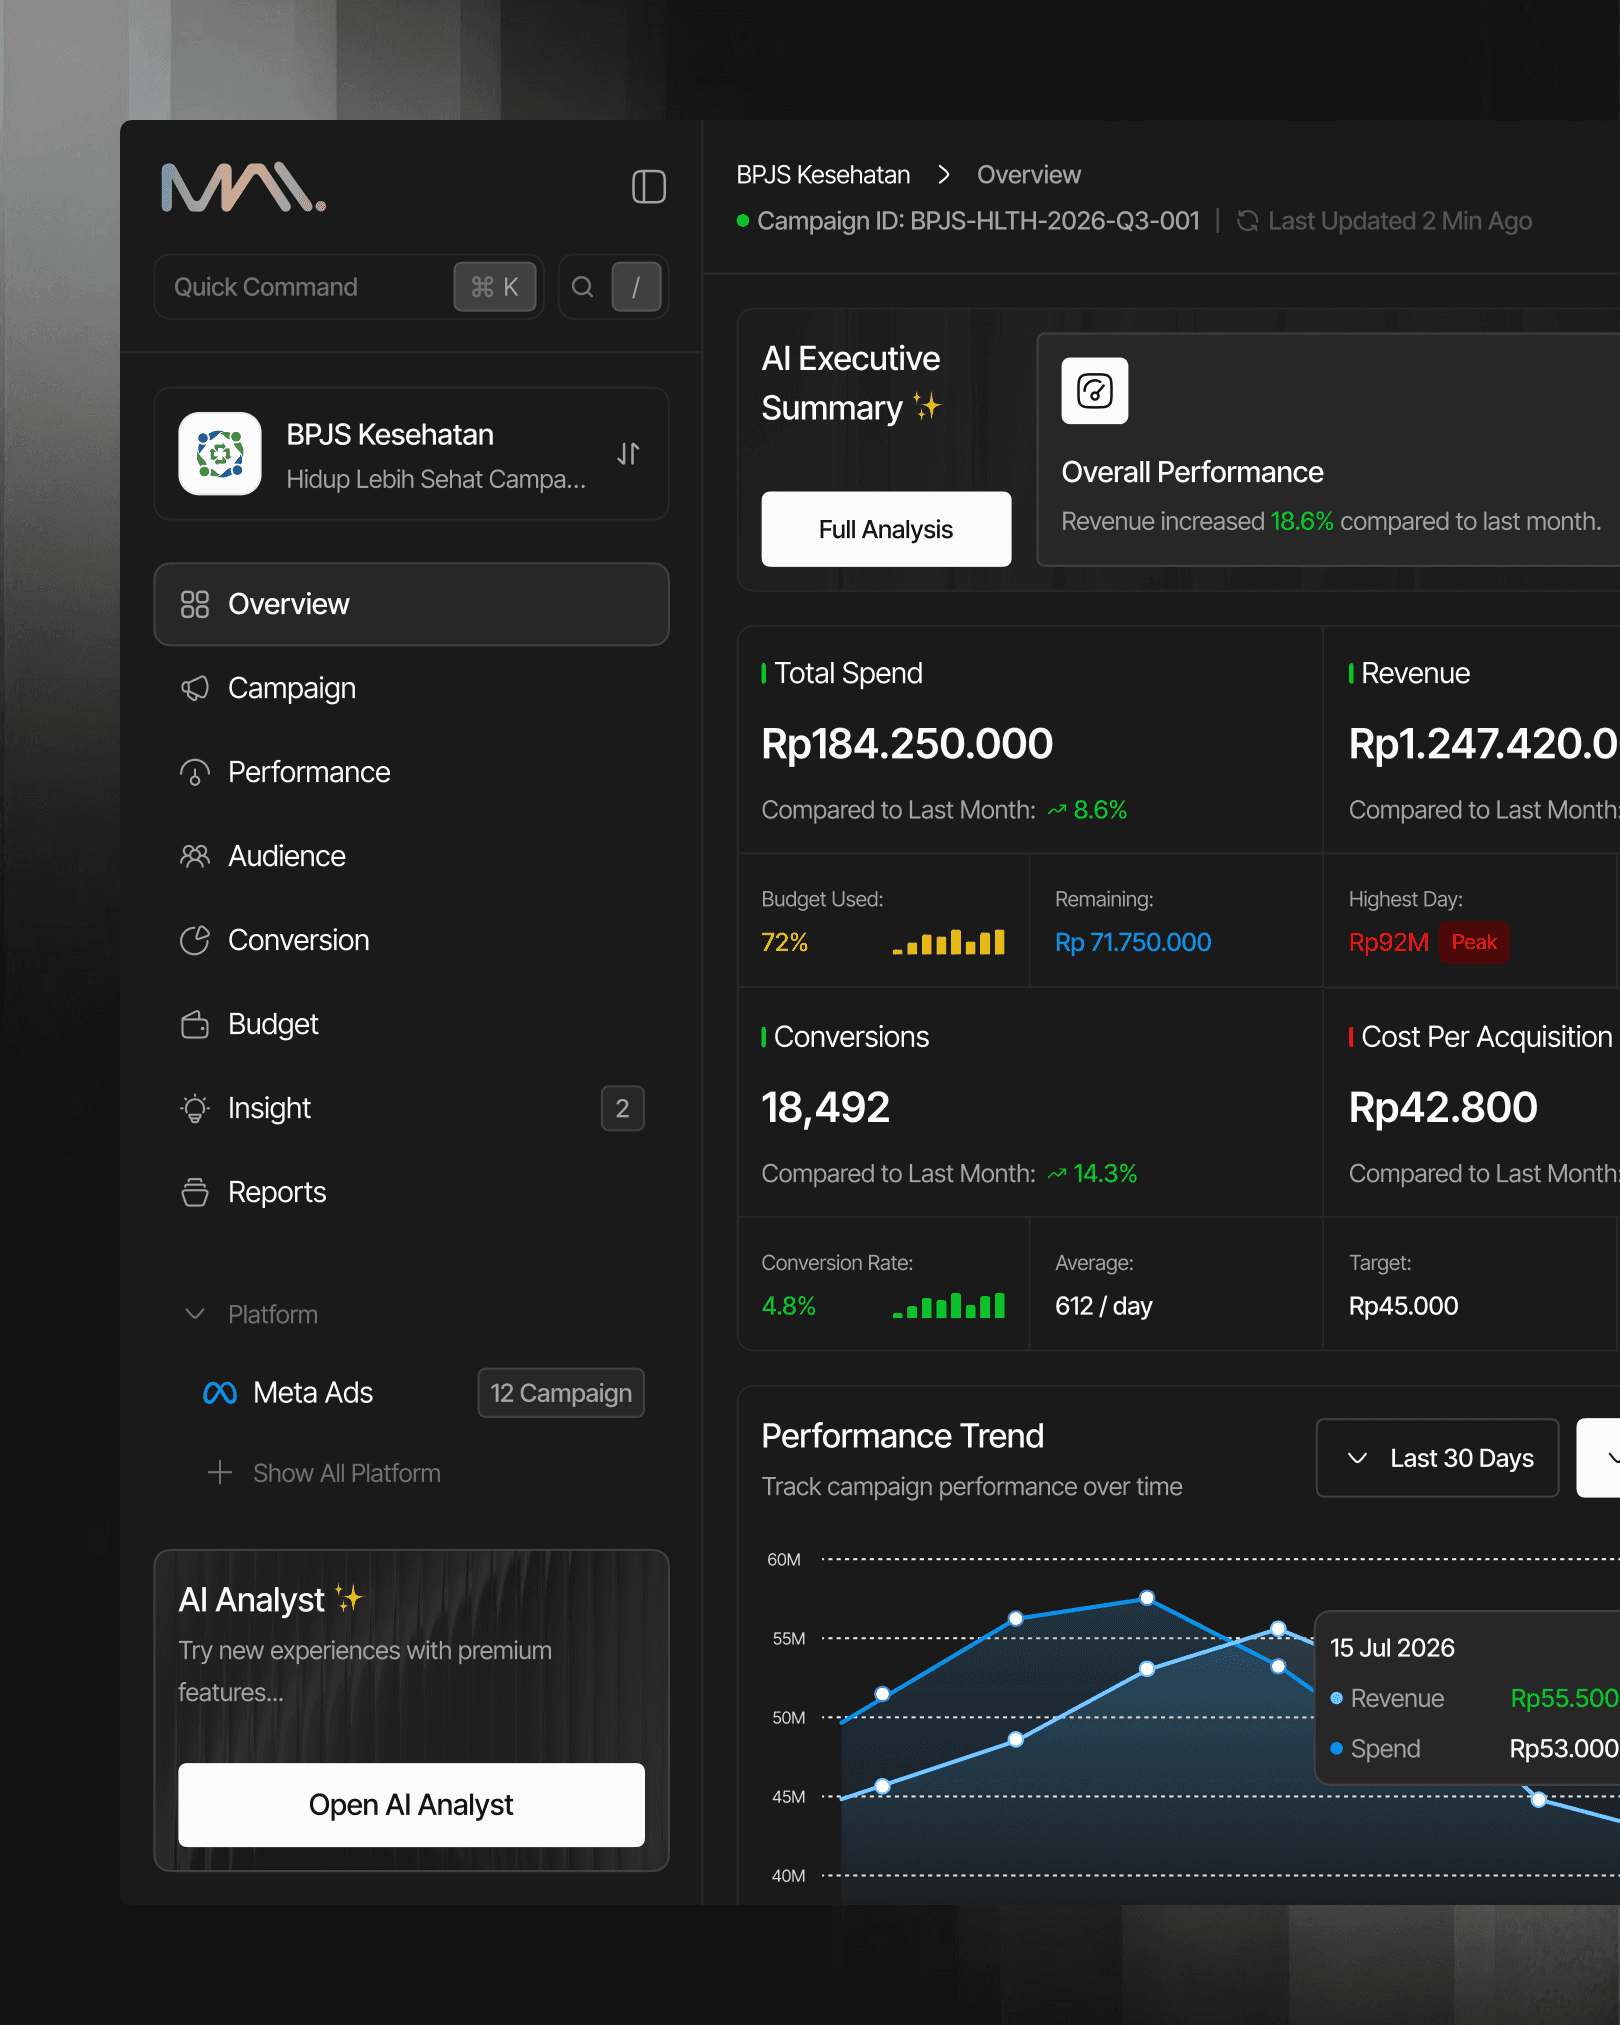Click the chart data point on 60M peak
1620x2025 pixels.
(1147, 1598)
